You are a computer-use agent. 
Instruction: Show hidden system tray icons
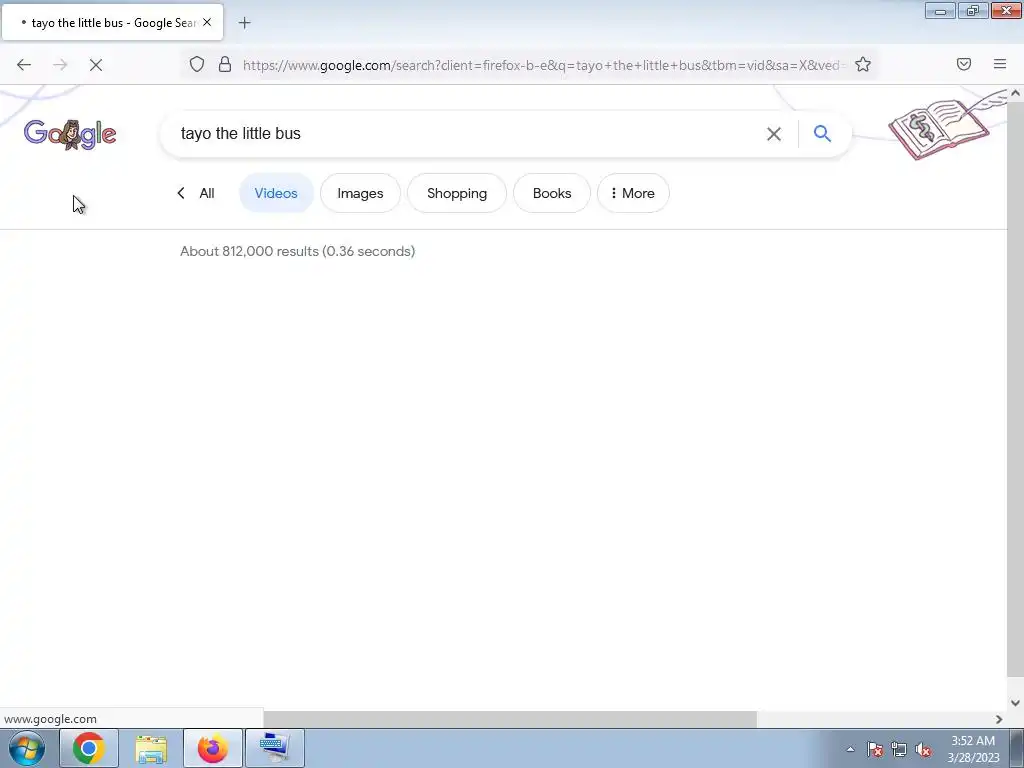pos(850,749)
